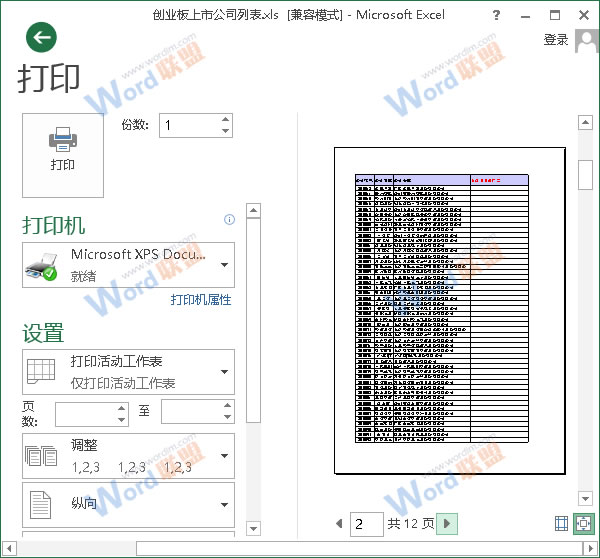This screenshot has width=600, height=558.
Task: Click the large Print button
Action: [x=63, y=155]
